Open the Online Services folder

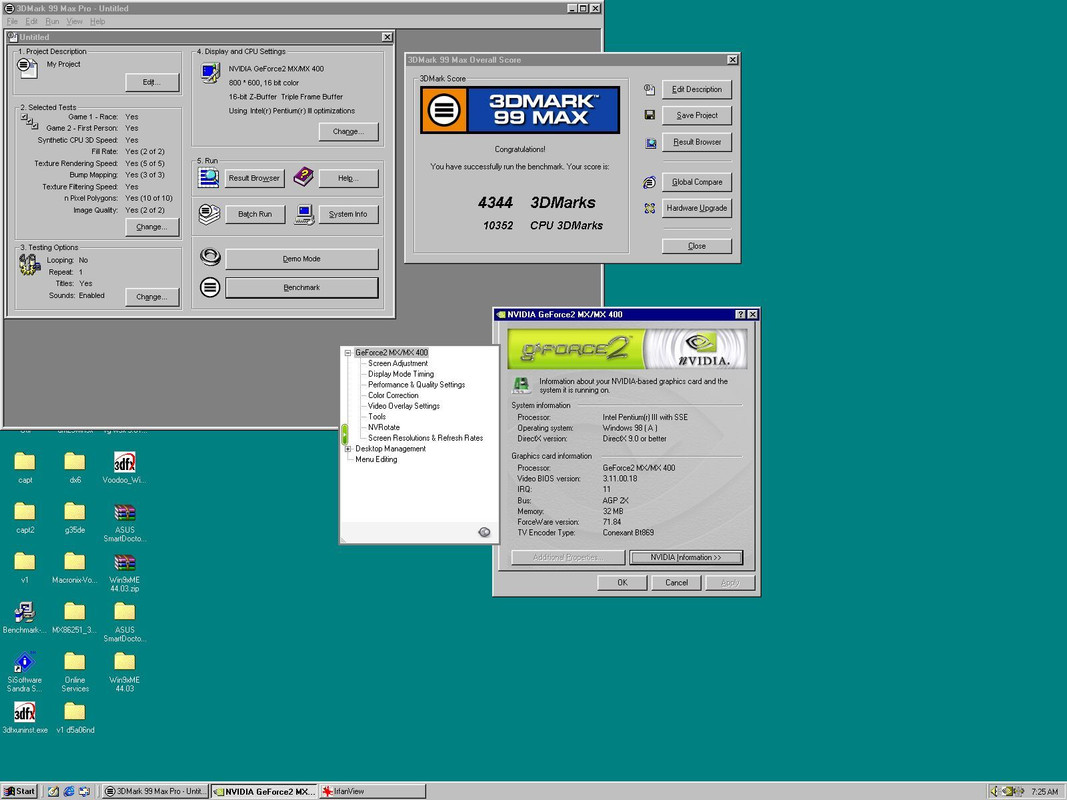tap(75, 662)
